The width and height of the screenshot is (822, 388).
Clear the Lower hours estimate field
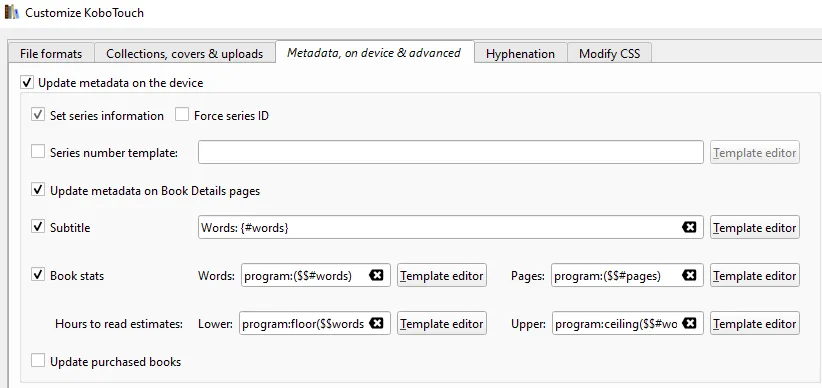pyautogui.click(x=376, y=324)
